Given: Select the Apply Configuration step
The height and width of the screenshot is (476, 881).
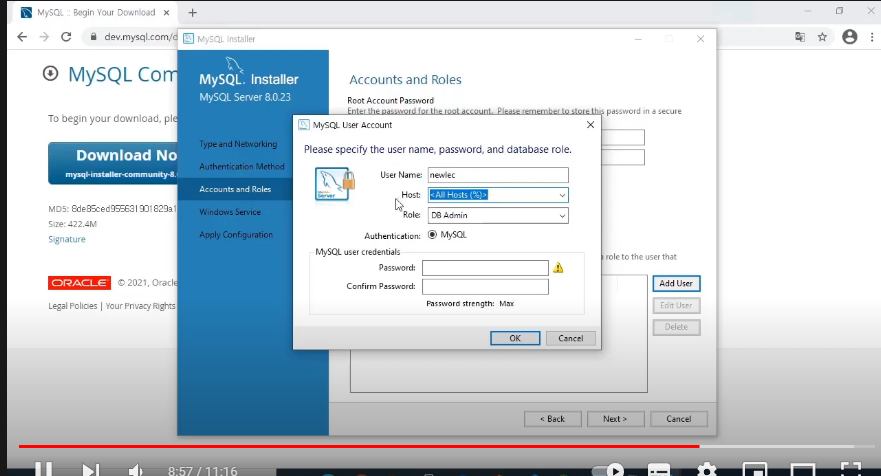Looking at the screenshot, I should point(236,235).
